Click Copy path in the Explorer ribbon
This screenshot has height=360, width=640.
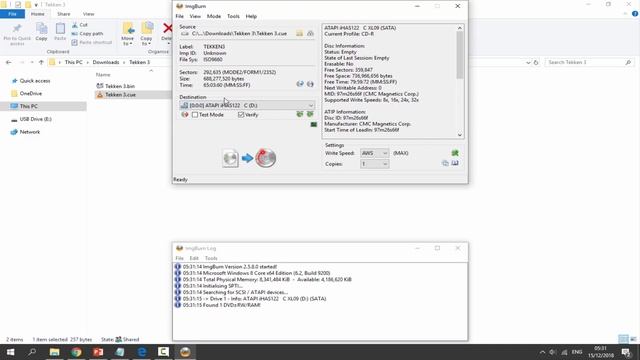(x=87, y=33)
